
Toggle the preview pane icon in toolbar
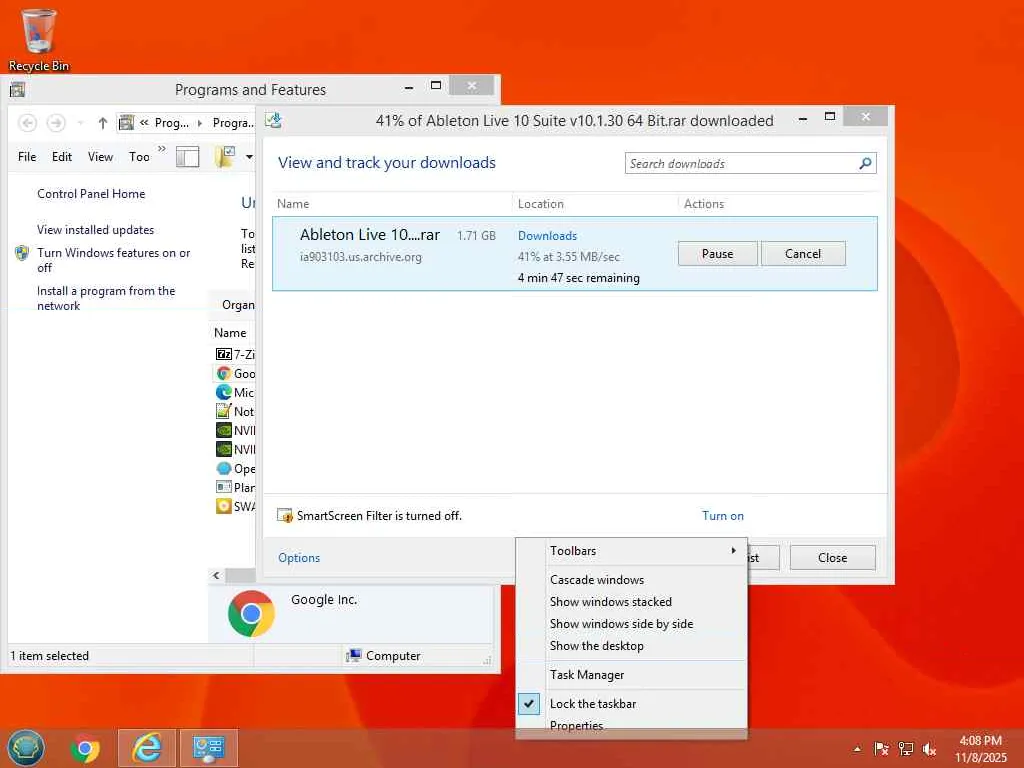click(x=187, y=157)
